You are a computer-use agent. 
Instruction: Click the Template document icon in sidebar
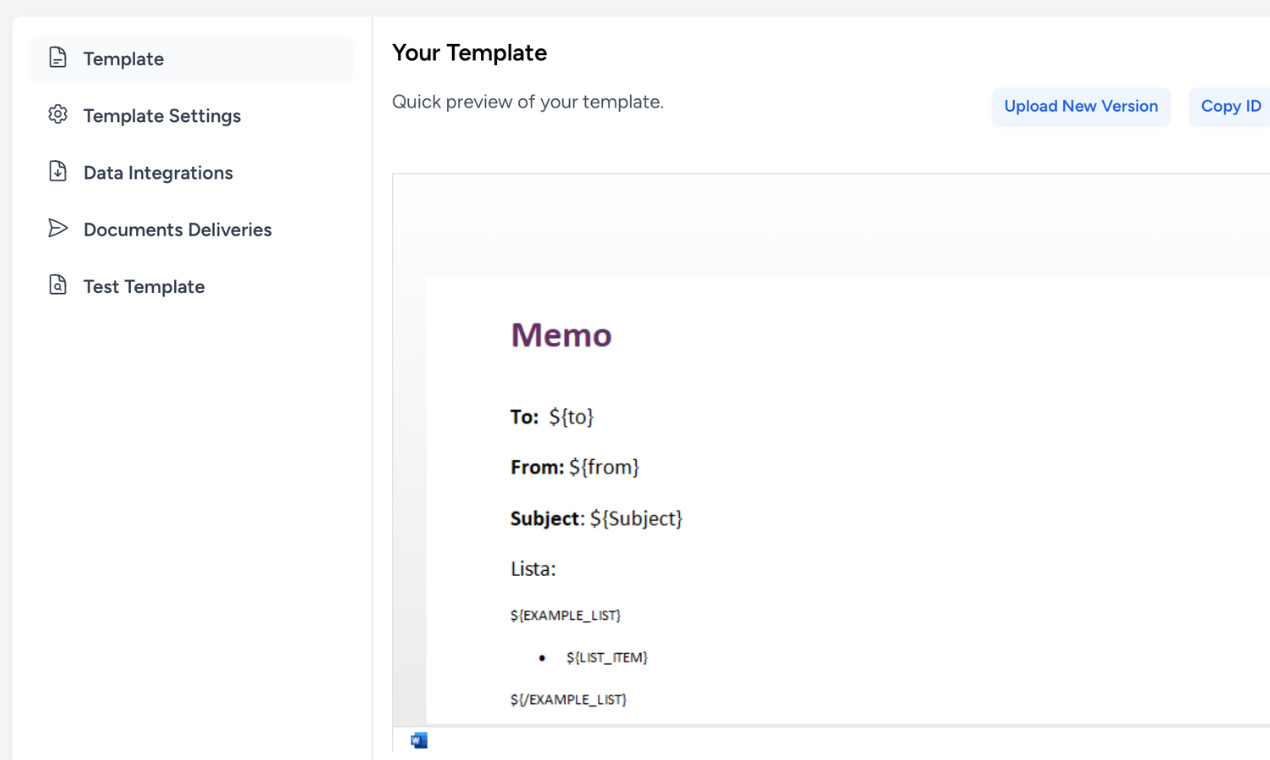click(58, 58)
